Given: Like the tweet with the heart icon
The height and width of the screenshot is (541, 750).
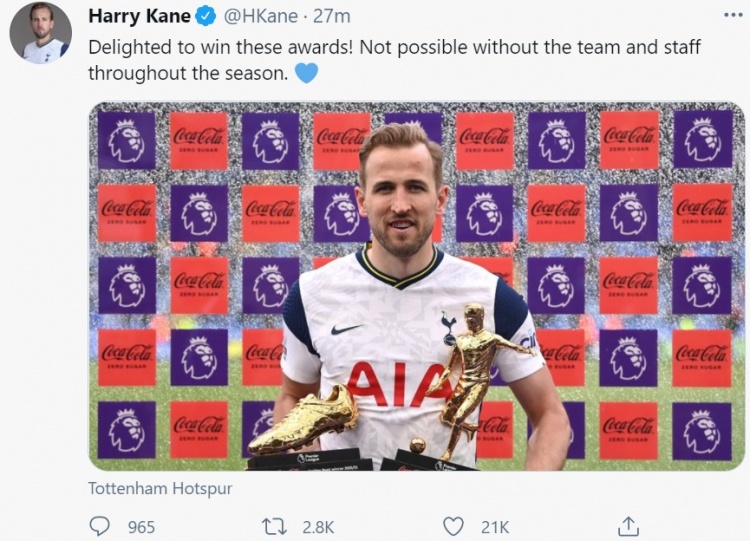Looking at the screenshot, I should point(453,526).
